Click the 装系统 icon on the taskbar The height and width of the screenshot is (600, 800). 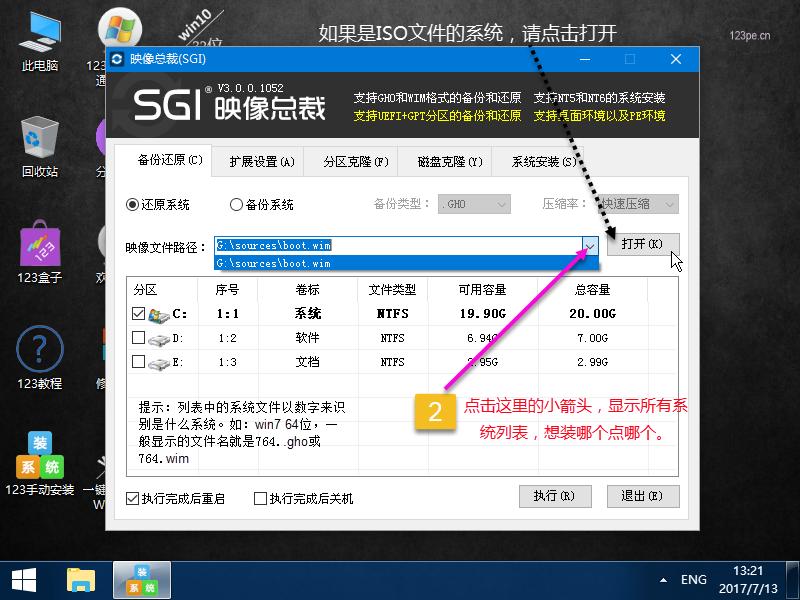coord(140,578)
